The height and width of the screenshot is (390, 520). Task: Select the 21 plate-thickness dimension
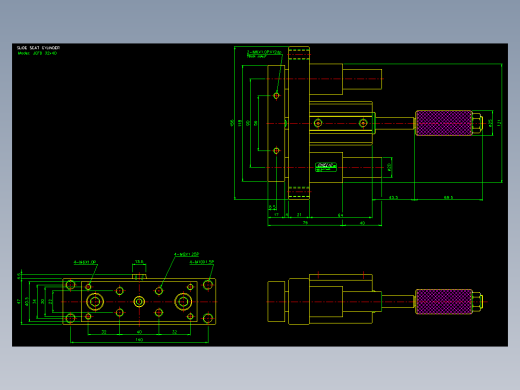pyautogui.click(x=299, y=215)
